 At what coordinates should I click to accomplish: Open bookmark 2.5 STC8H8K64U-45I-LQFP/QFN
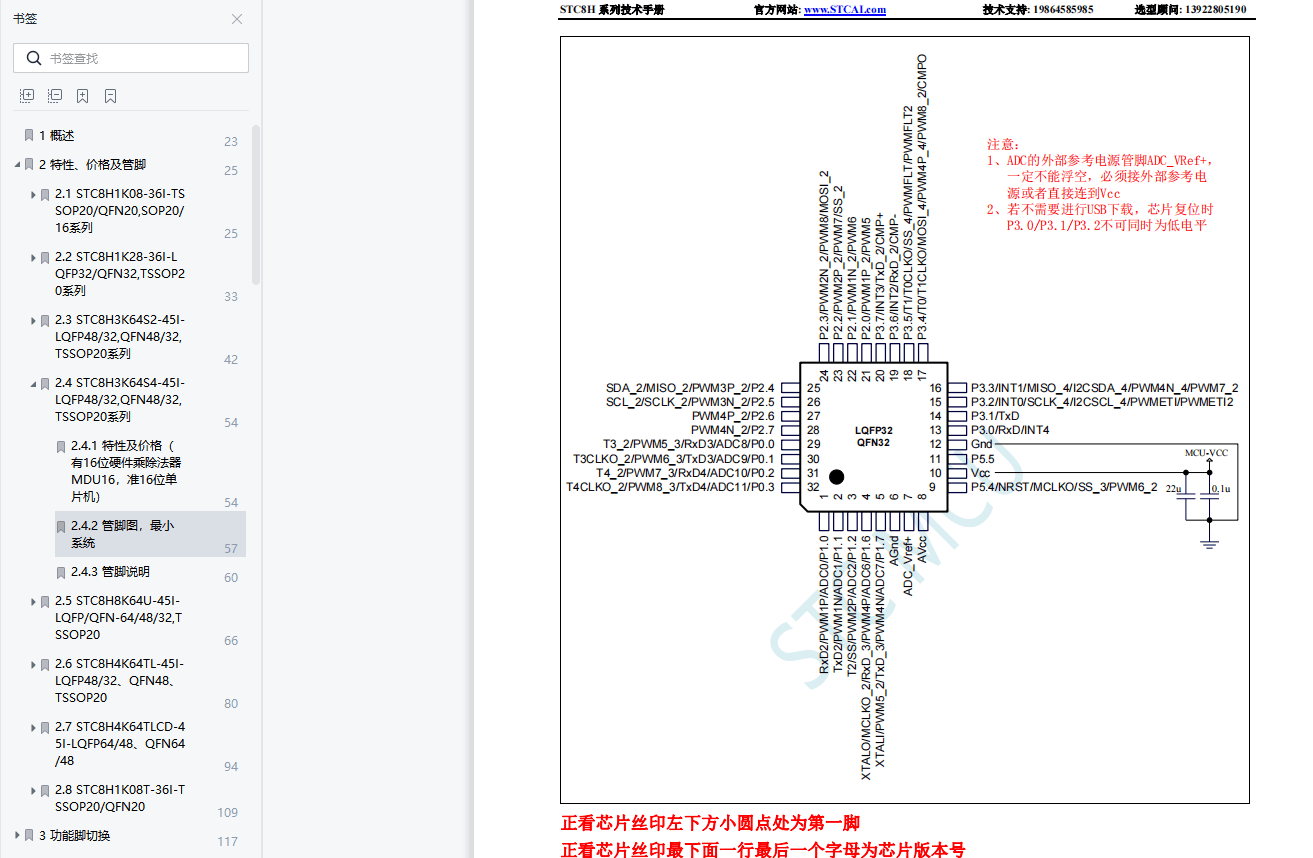pyautogui.click(x=118, y=617)
